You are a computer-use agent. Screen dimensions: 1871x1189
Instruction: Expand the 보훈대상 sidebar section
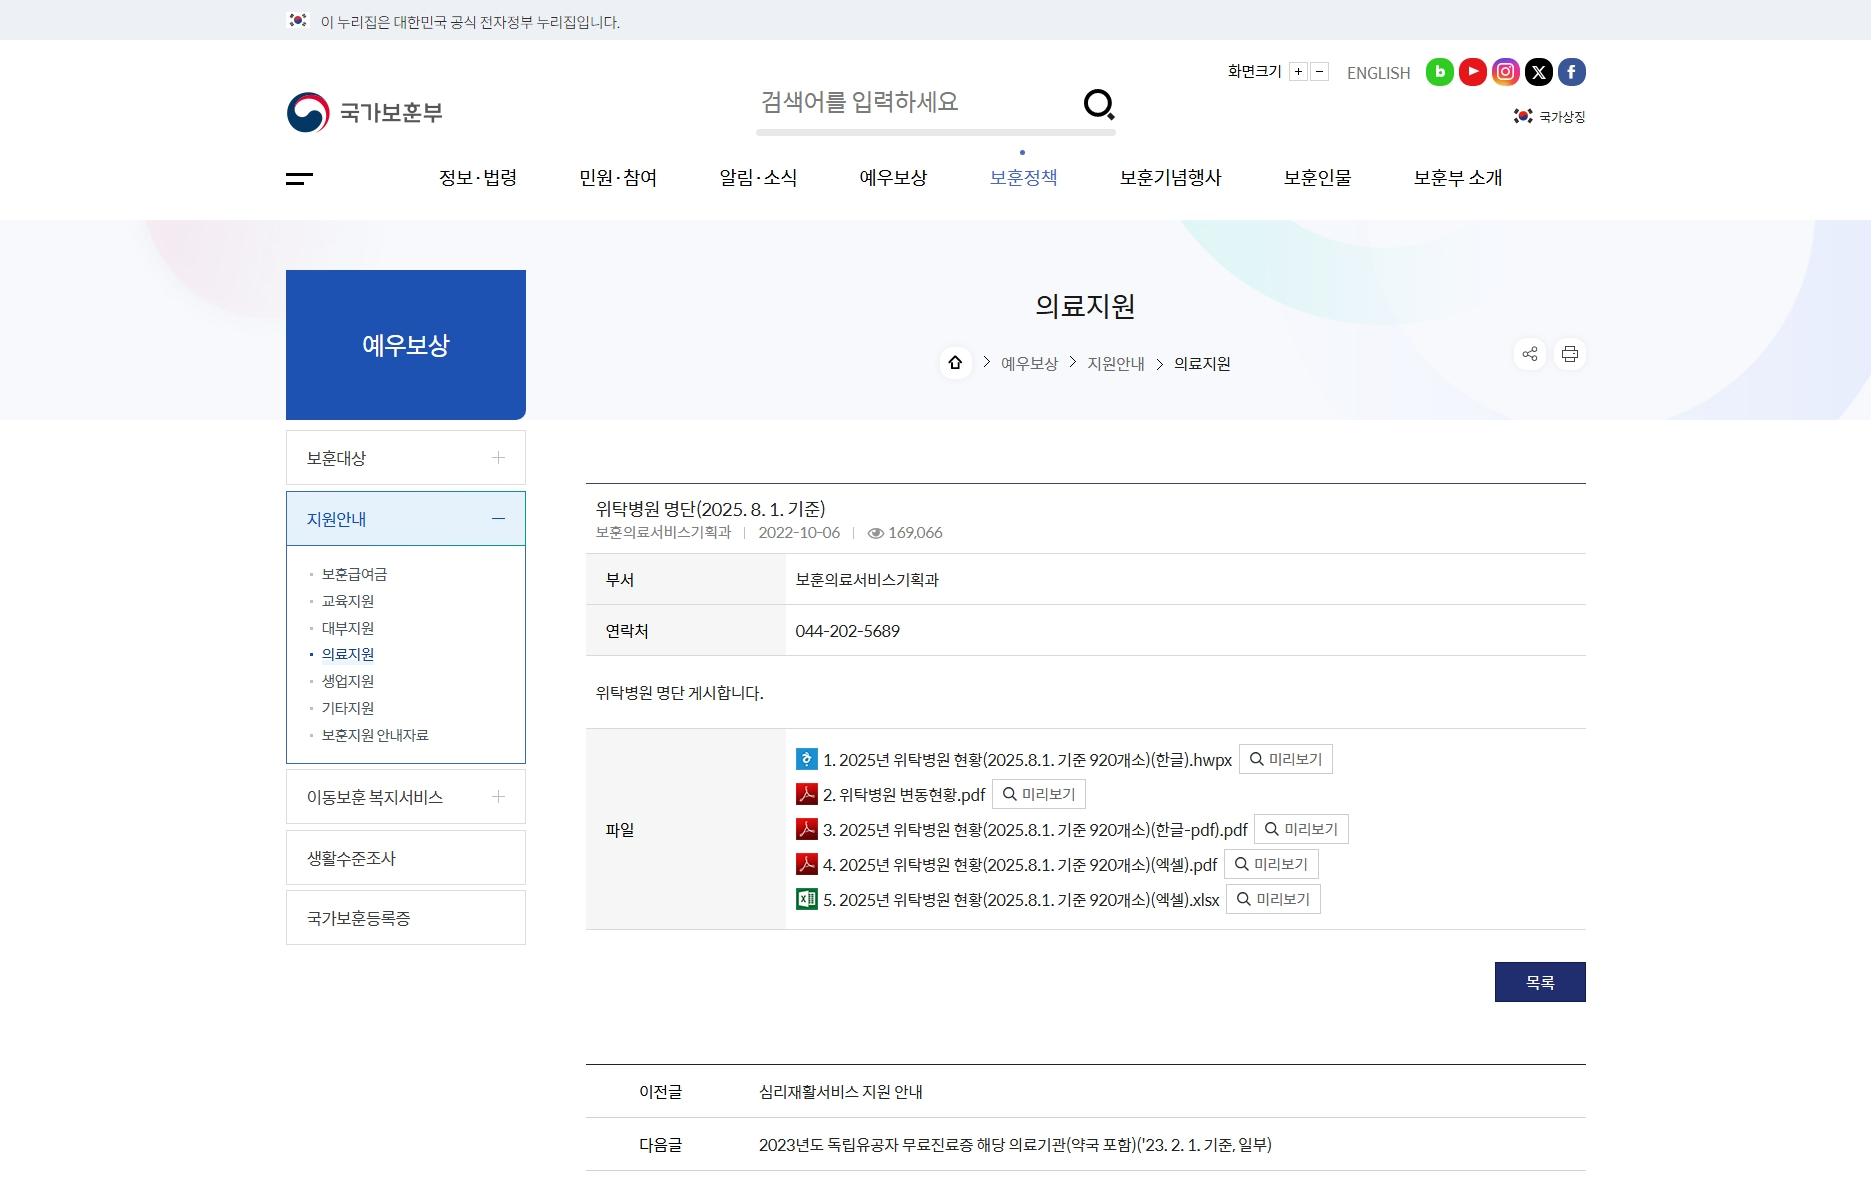point(498,458)
